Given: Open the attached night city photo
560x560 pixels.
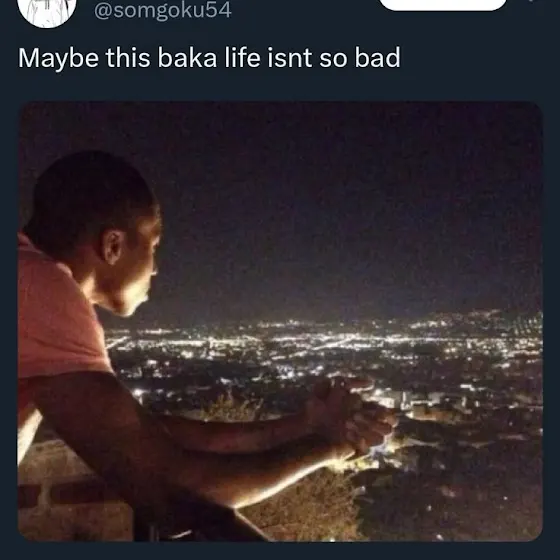Looking at the screenshot, I should 280,321.
